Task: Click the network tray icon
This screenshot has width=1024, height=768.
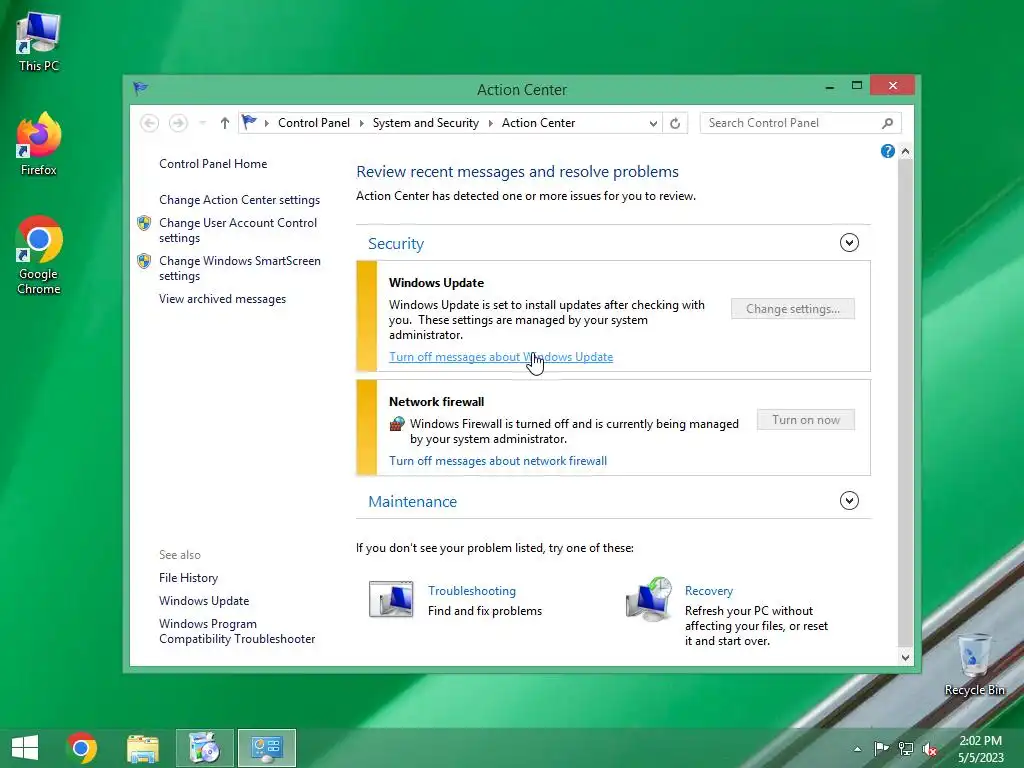Action: tap(906, 749)
